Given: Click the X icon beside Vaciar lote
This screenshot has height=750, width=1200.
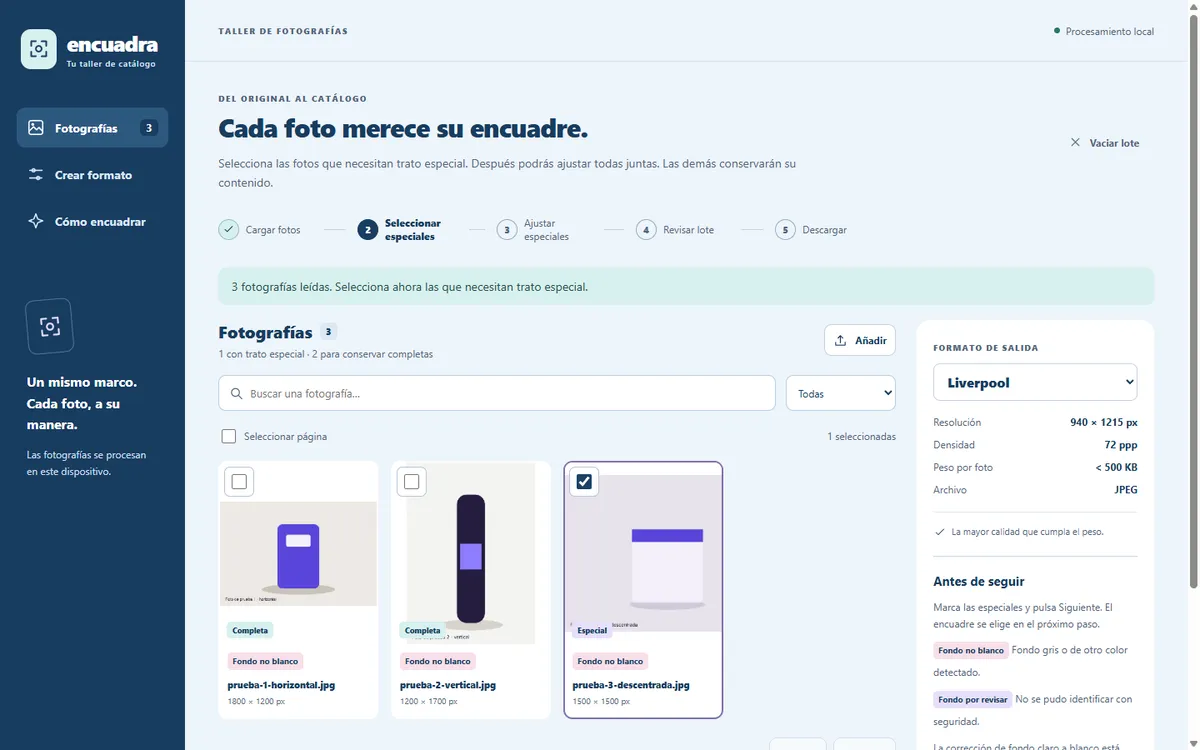Looking at the screenshot, I should coord(1075,143).
